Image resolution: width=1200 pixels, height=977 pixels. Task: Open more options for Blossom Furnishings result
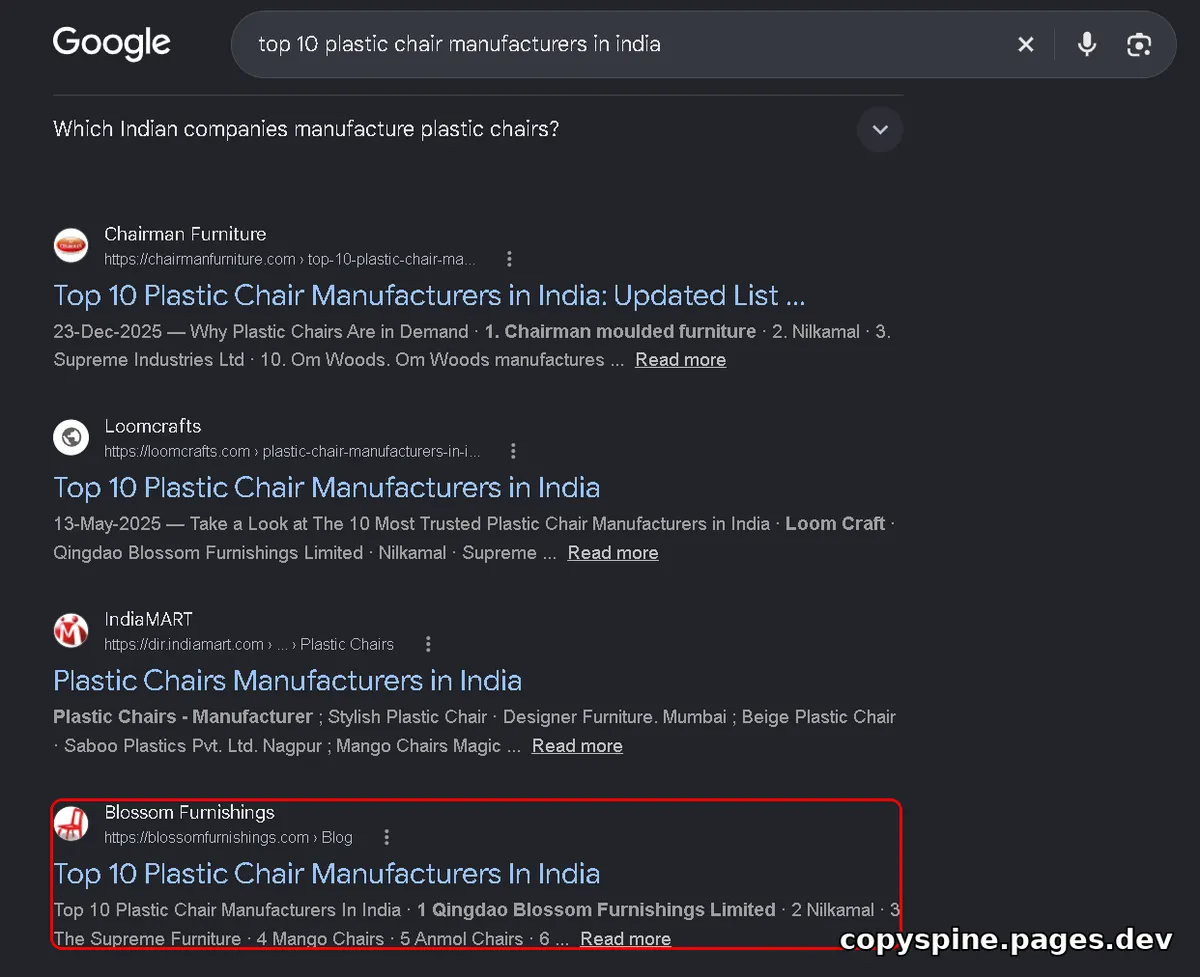click(387, 837)
